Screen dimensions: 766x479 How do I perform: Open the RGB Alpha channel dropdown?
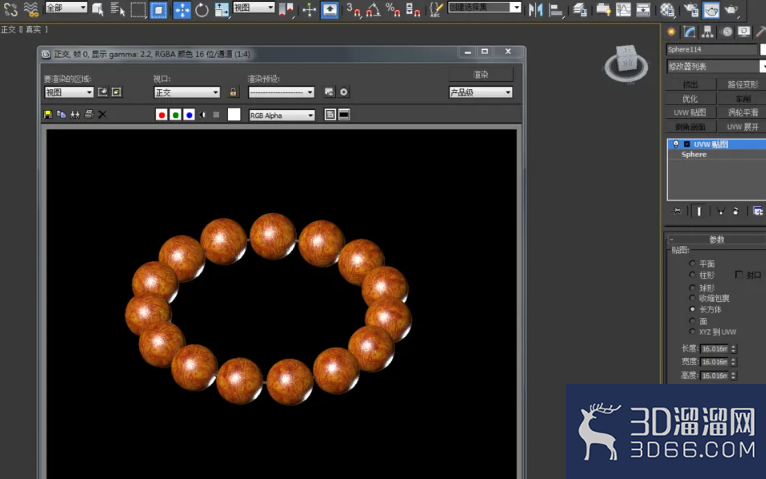coord(281,115)
